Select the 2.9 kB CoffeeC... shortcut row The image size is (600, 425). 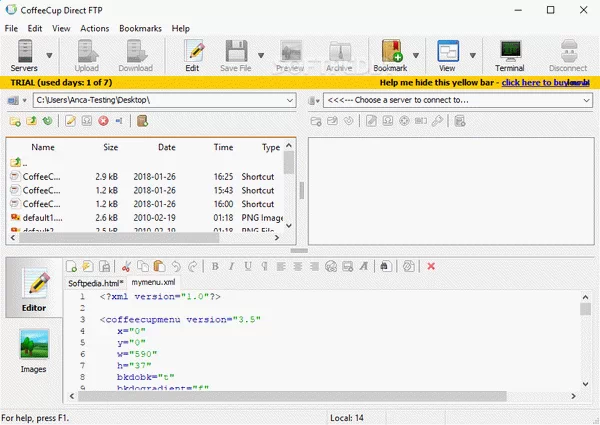point(145,177)
